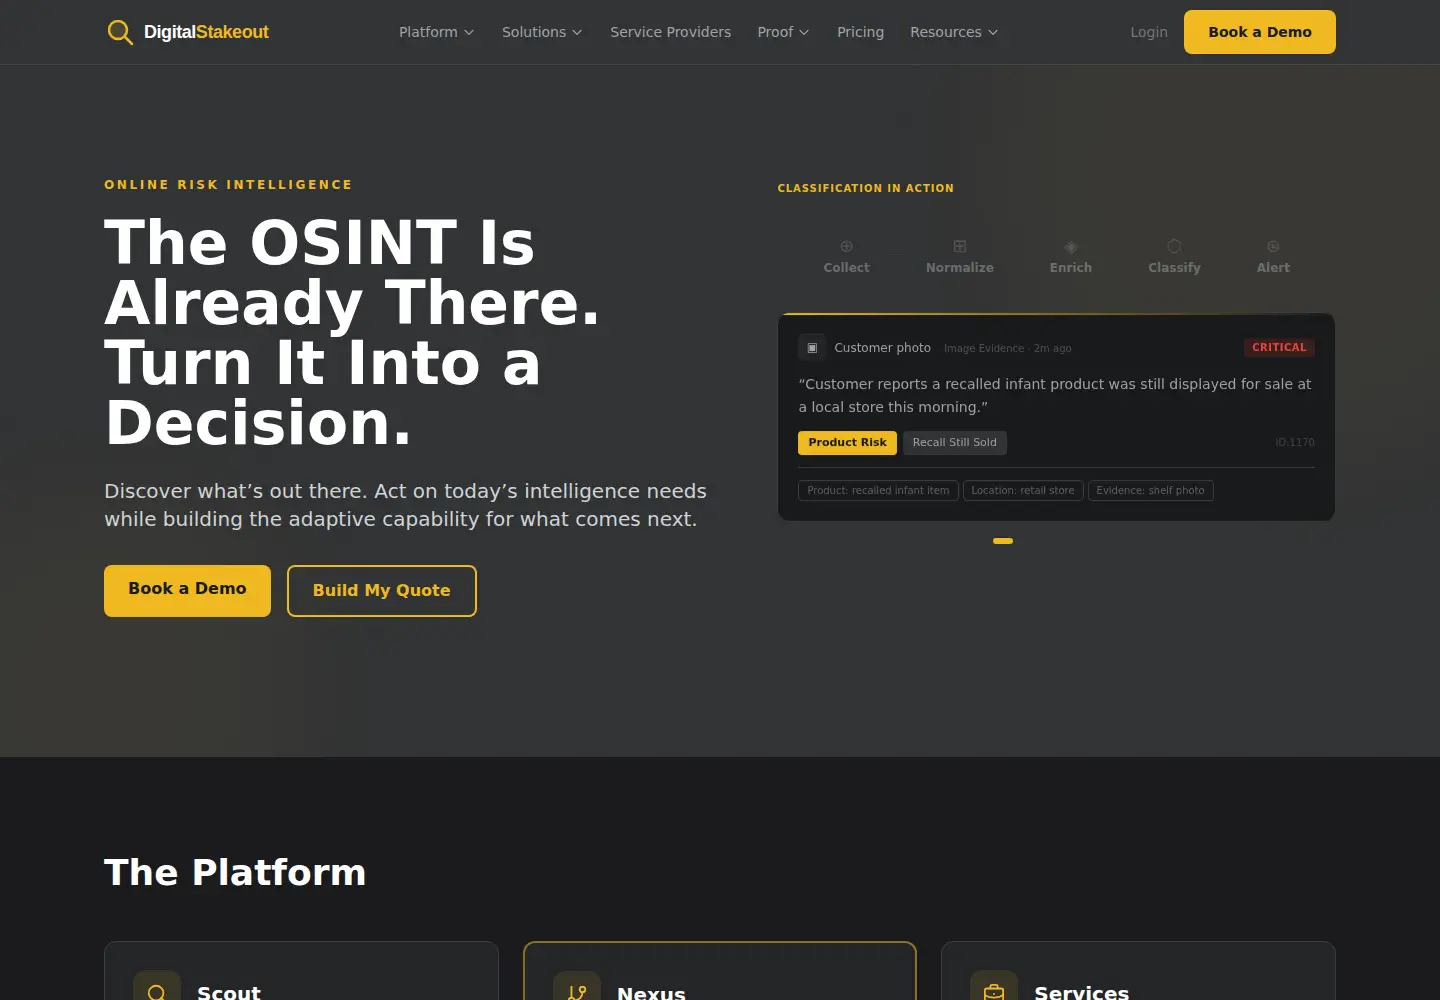
Task: Open the Proof dropdown menu
Action: pos(783,32)
